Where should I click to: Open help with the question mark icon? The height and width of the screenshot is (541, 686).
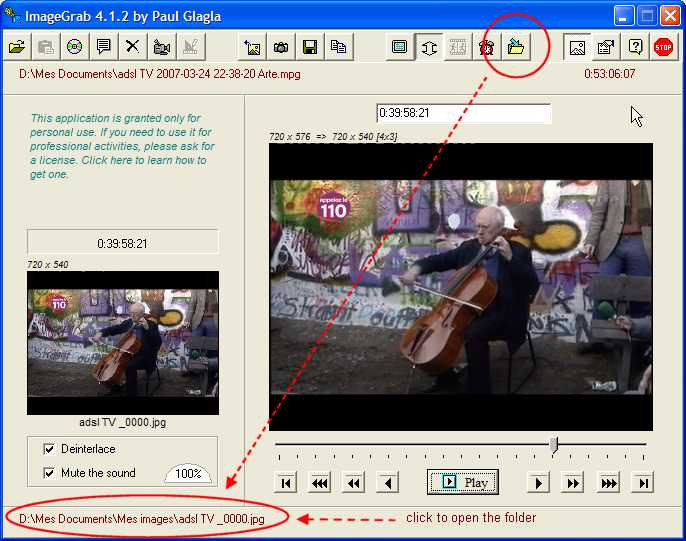[x=635, y=46]
